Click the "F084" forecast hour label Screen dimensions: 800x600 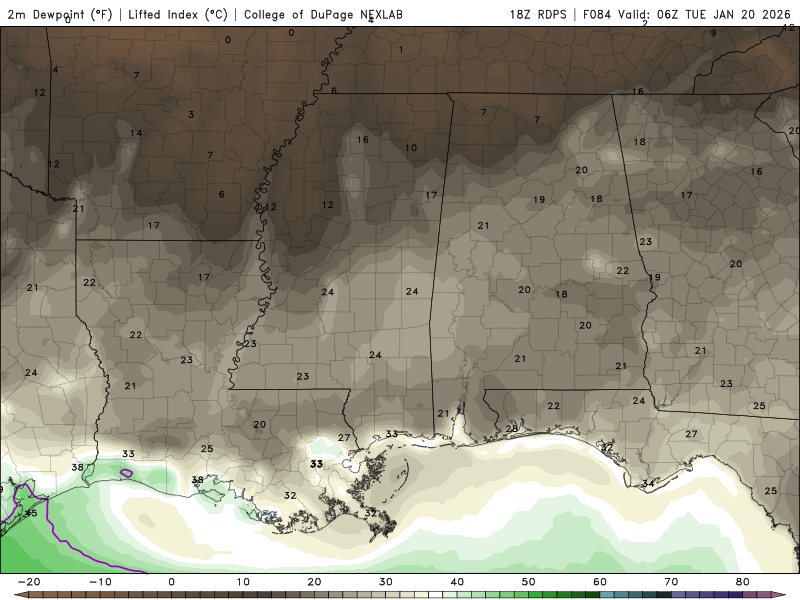pyautogui.click(x=596, y=14)
